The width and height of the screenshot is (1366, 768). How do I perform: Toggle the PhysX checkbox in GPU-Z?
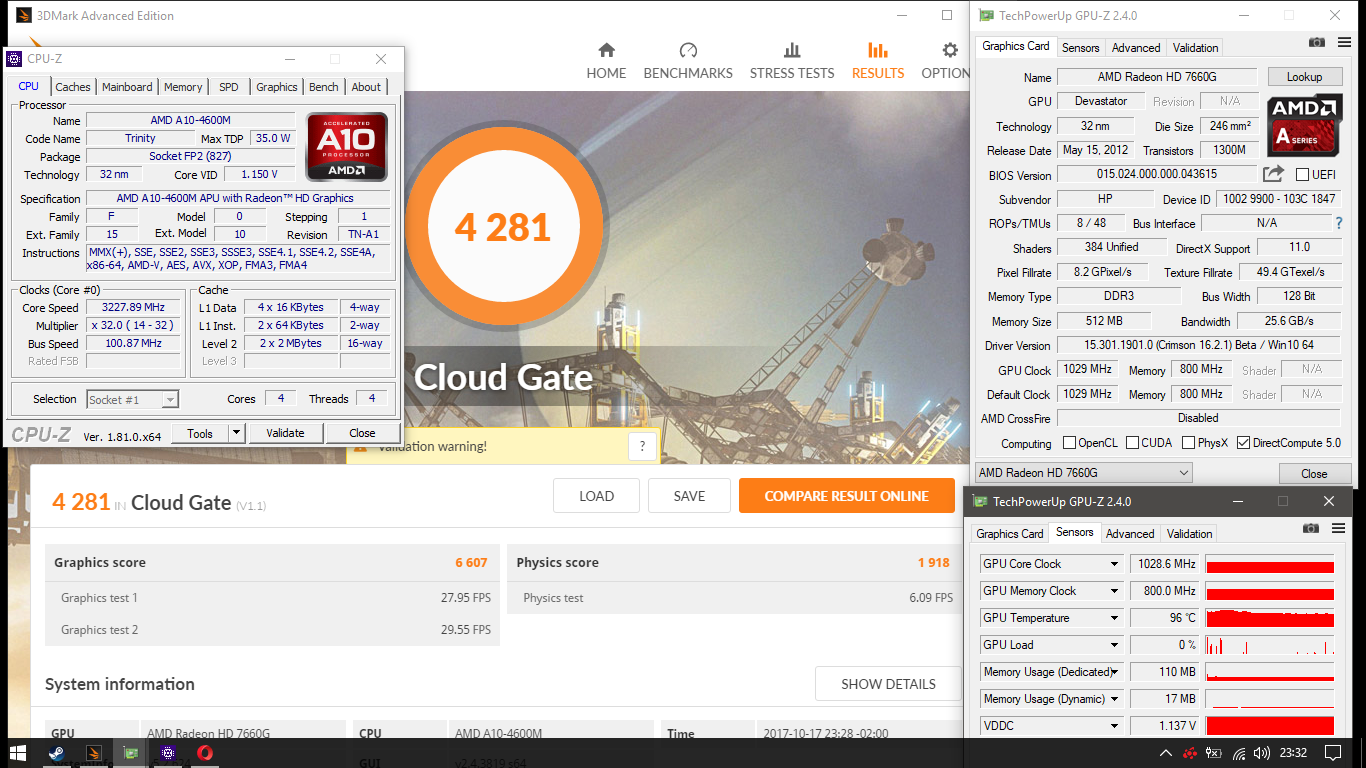(1189, 443)
